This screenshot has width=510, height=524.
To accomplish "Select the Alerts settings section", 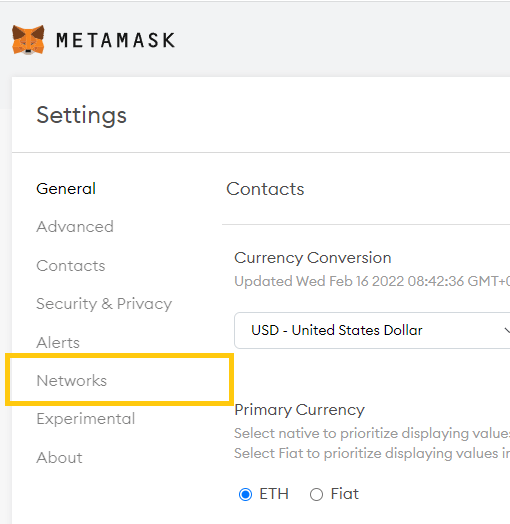I will click(x=58, y=343).
